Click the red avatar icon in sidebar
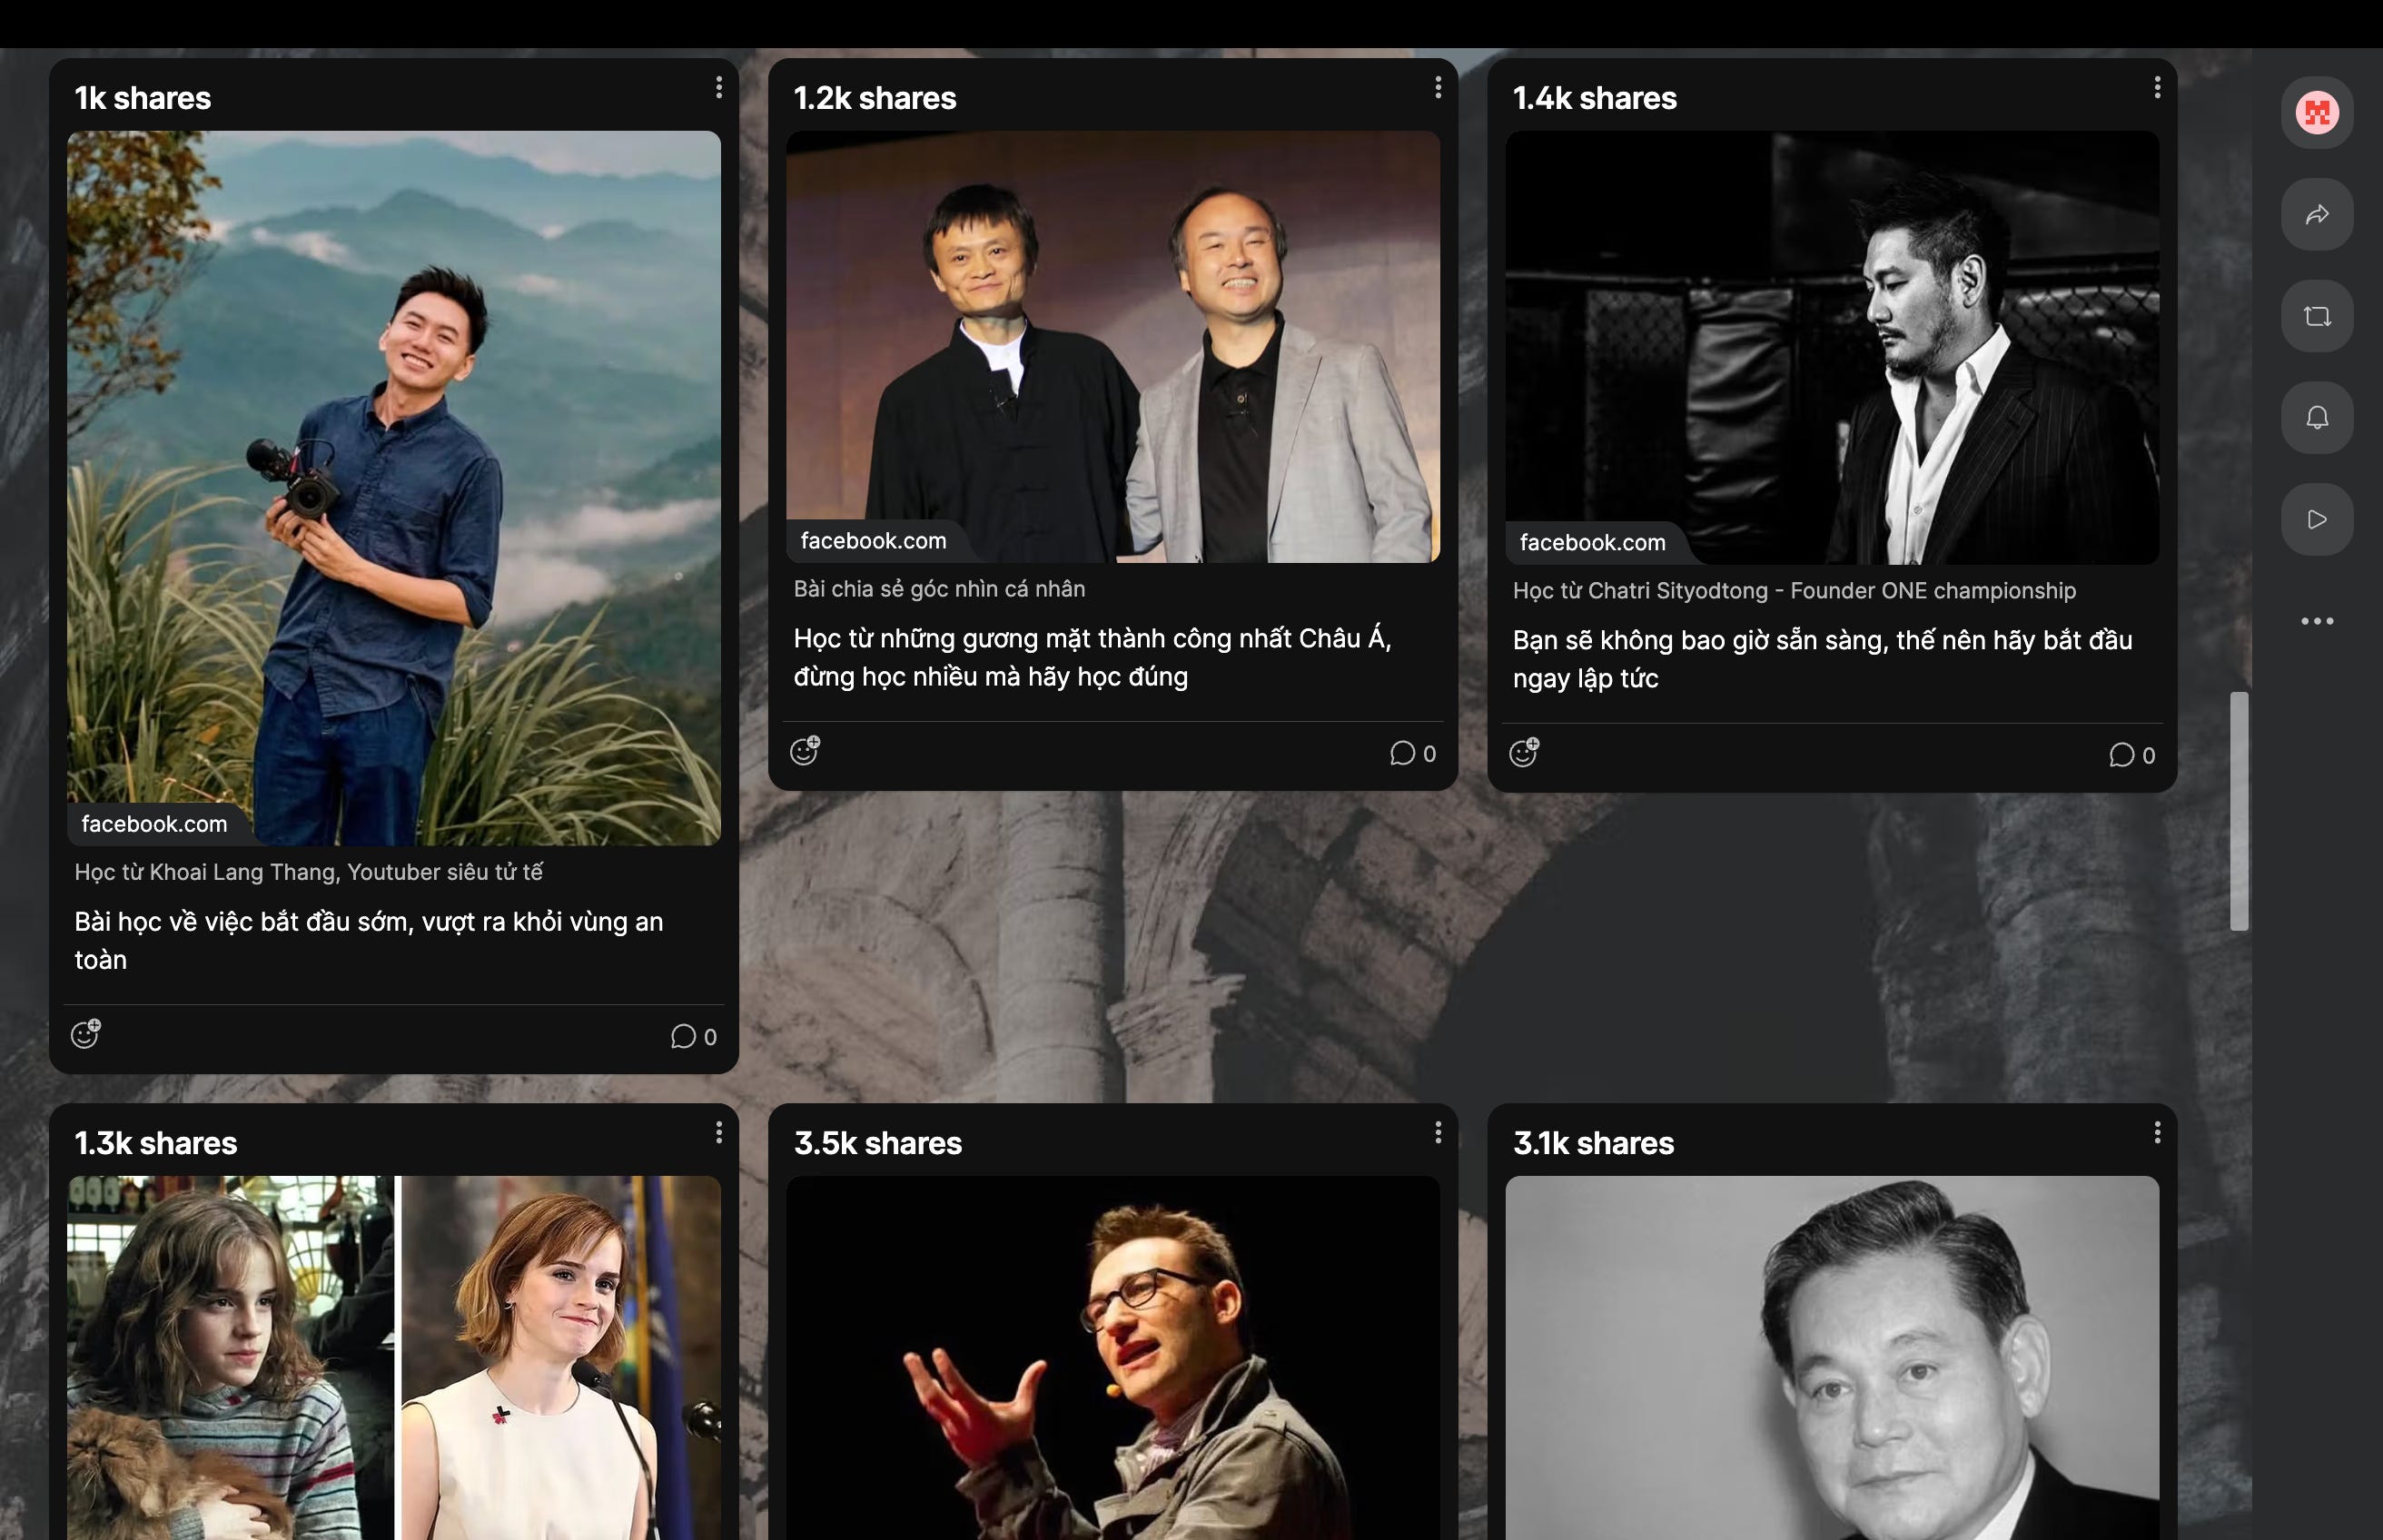2383x1540 pixels. [x=2316, y=112]
